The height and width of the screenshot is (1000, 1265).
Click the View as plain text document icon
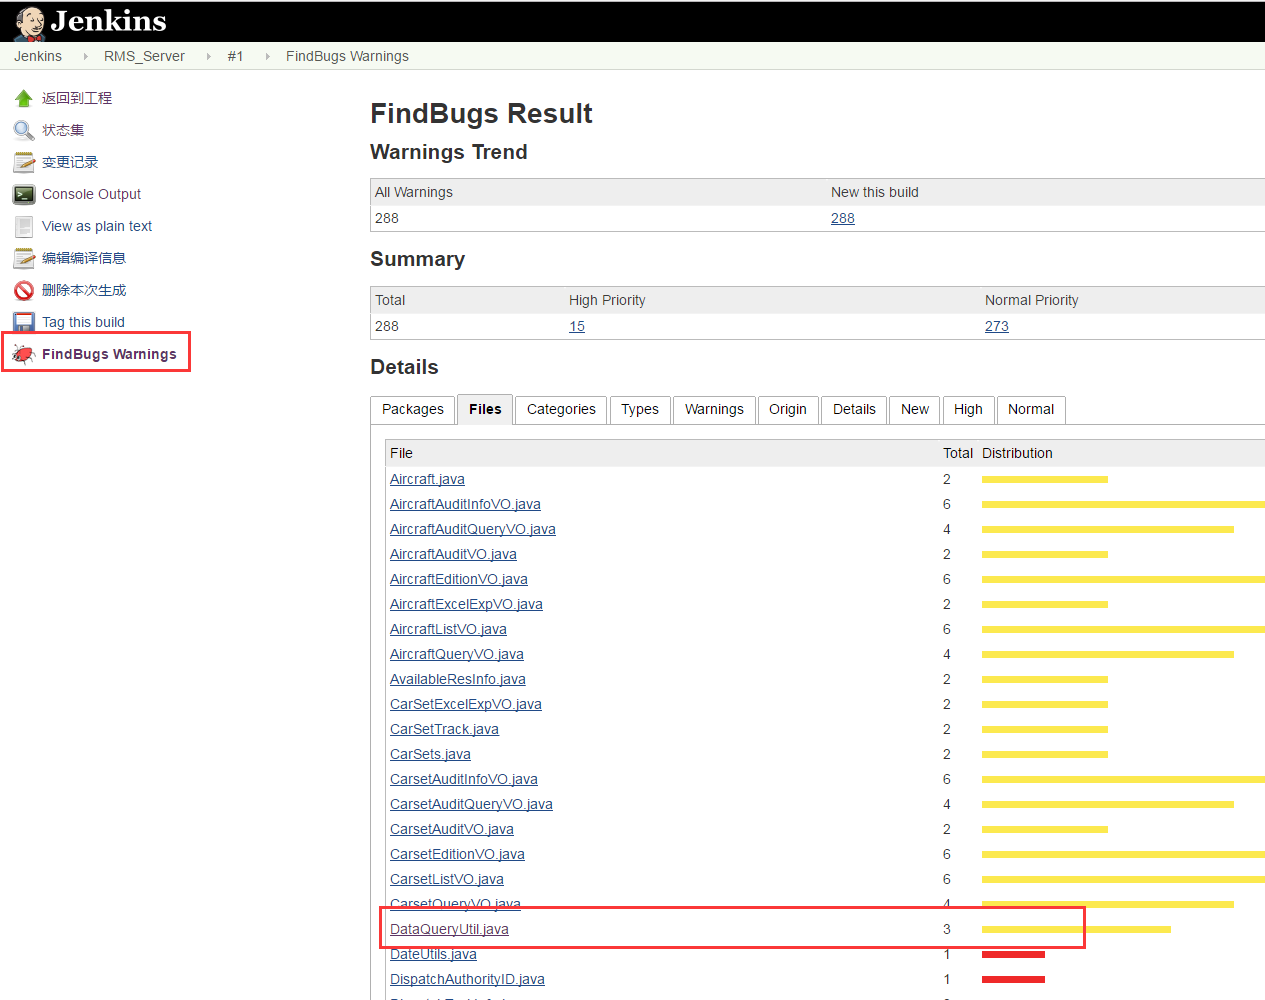24,226
